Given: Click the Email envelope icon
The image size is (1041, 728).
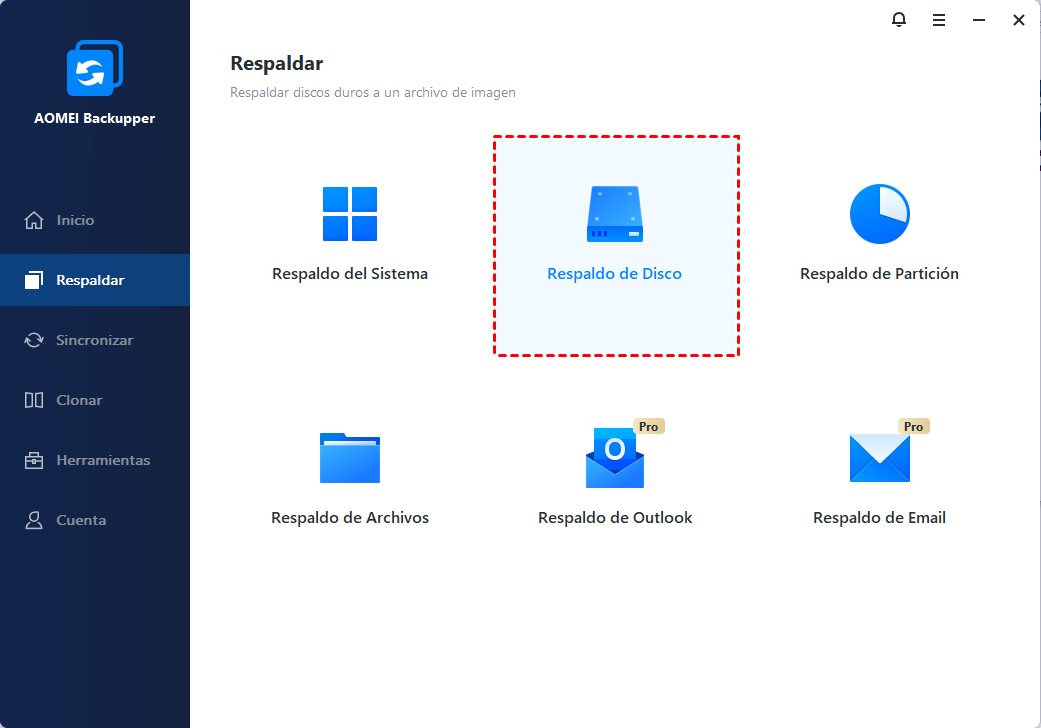Looking at the screenshot, I should [880, 458].
